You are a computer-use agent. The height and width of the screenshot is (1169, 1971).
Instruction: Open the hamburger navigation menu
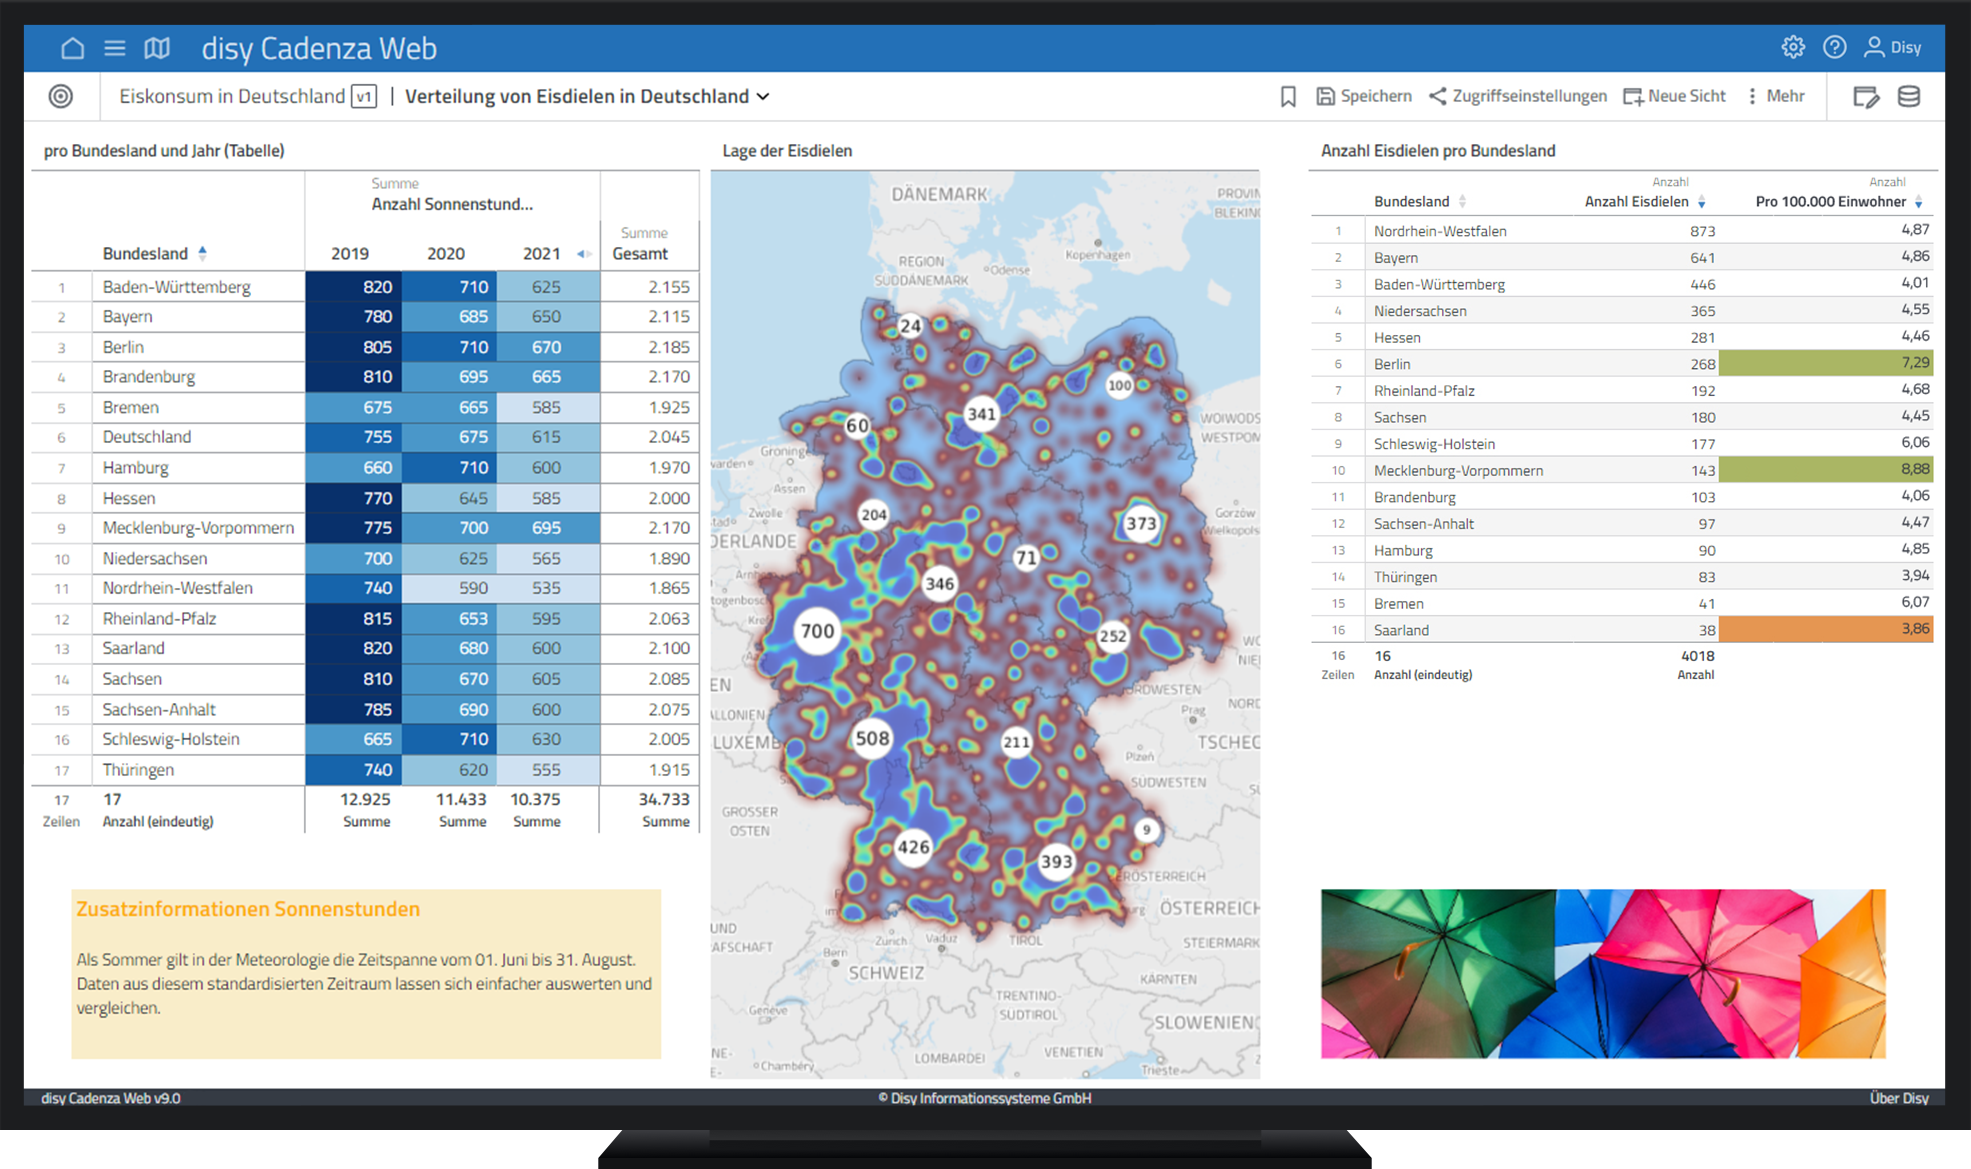point(115,48)
